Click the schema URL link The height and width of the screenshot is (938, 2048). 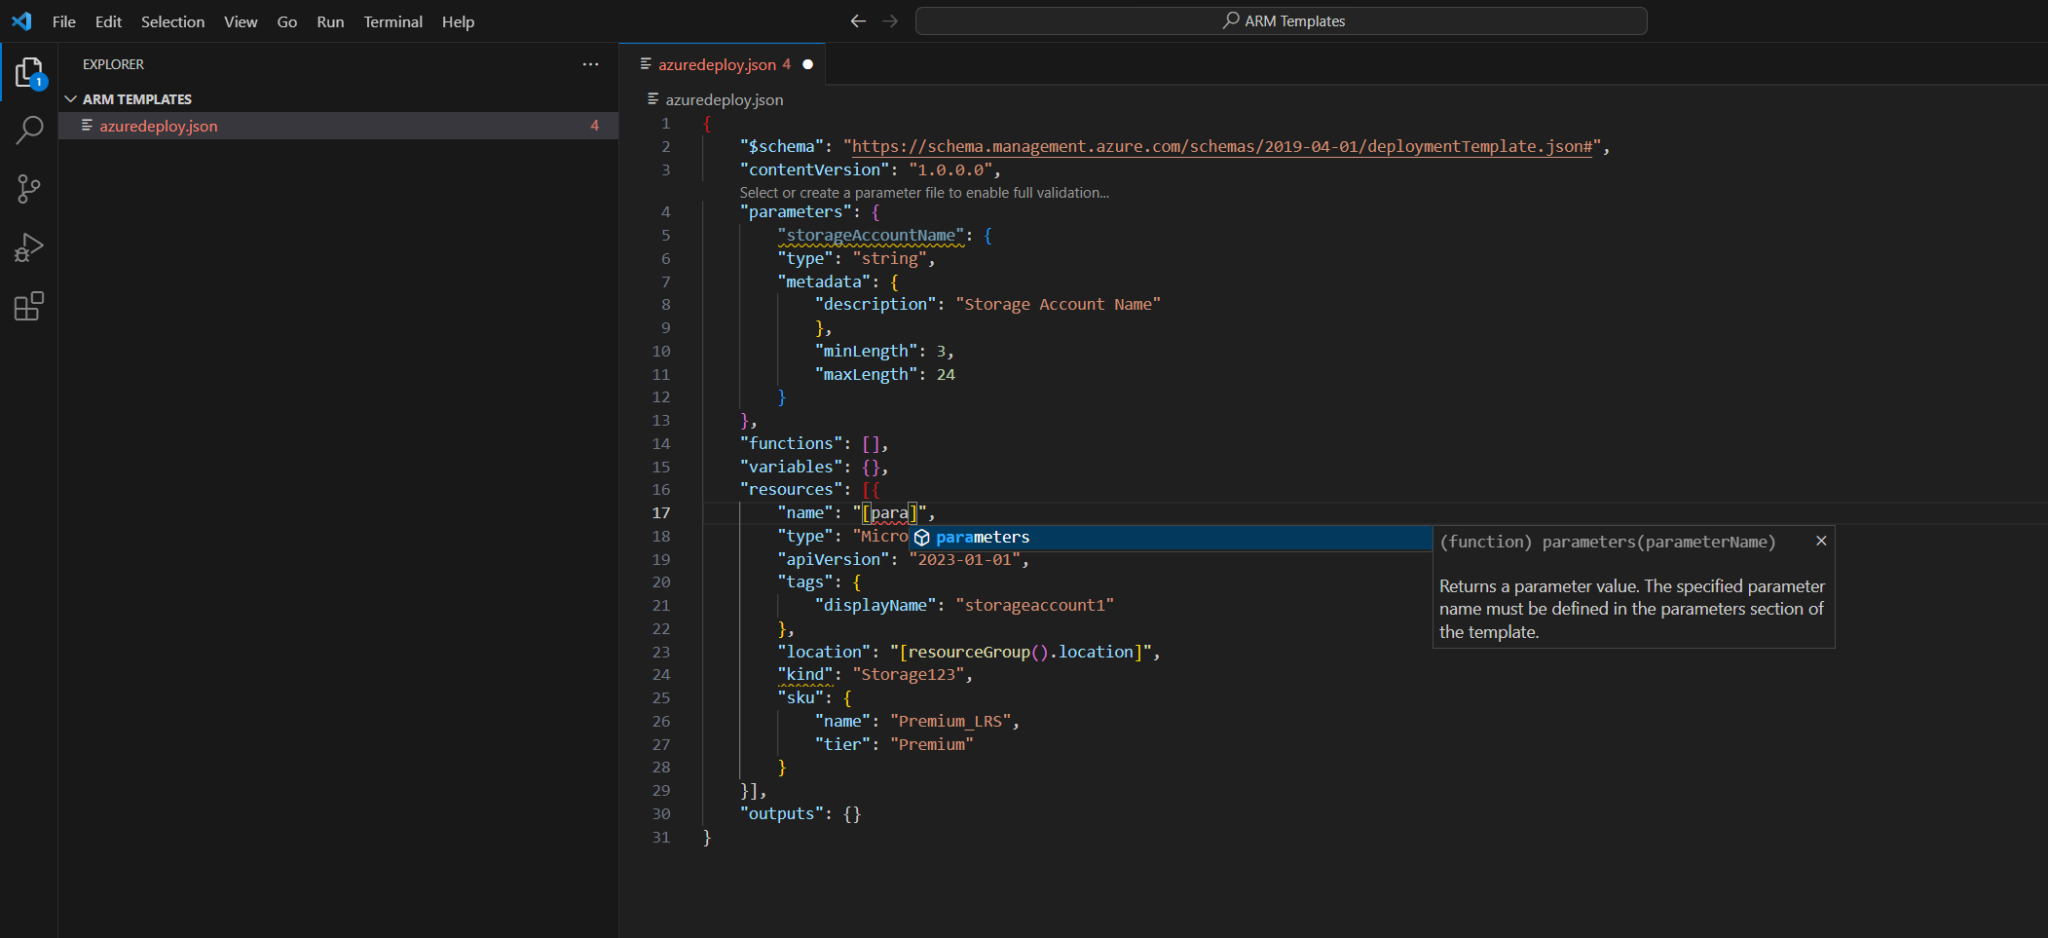[1221, 147]
